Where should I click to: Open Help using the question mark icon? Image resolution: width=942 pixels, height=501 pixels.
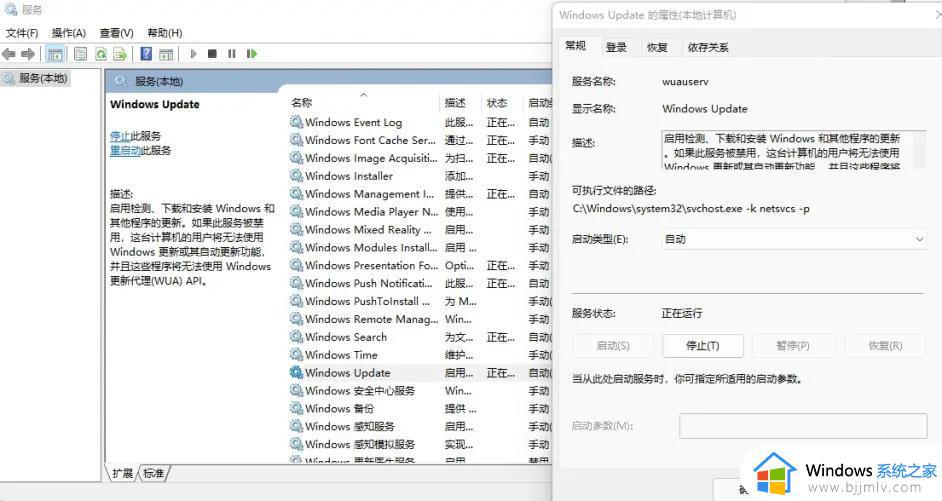click(146, 54)
